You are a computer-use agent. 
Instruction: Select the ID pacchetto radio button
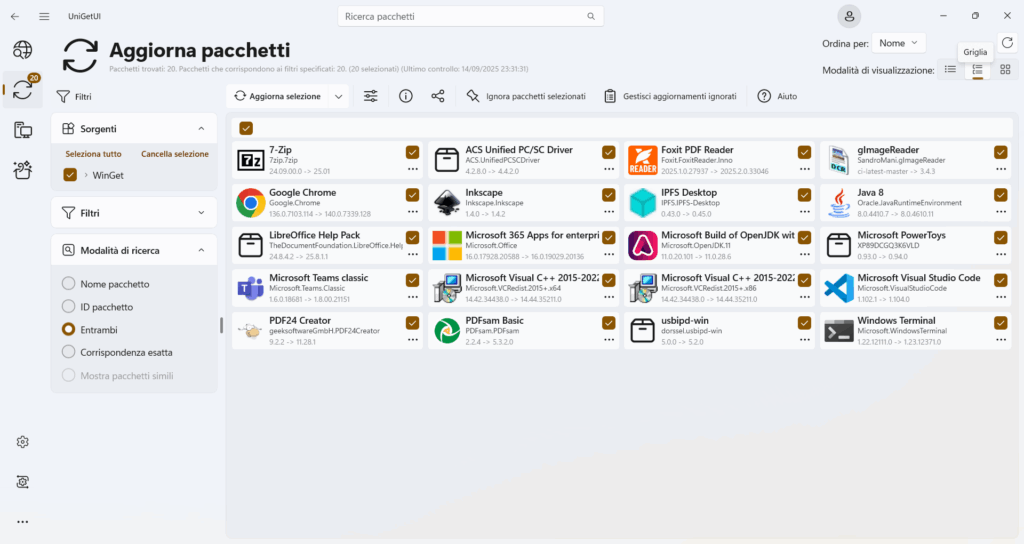click(68, 306)
